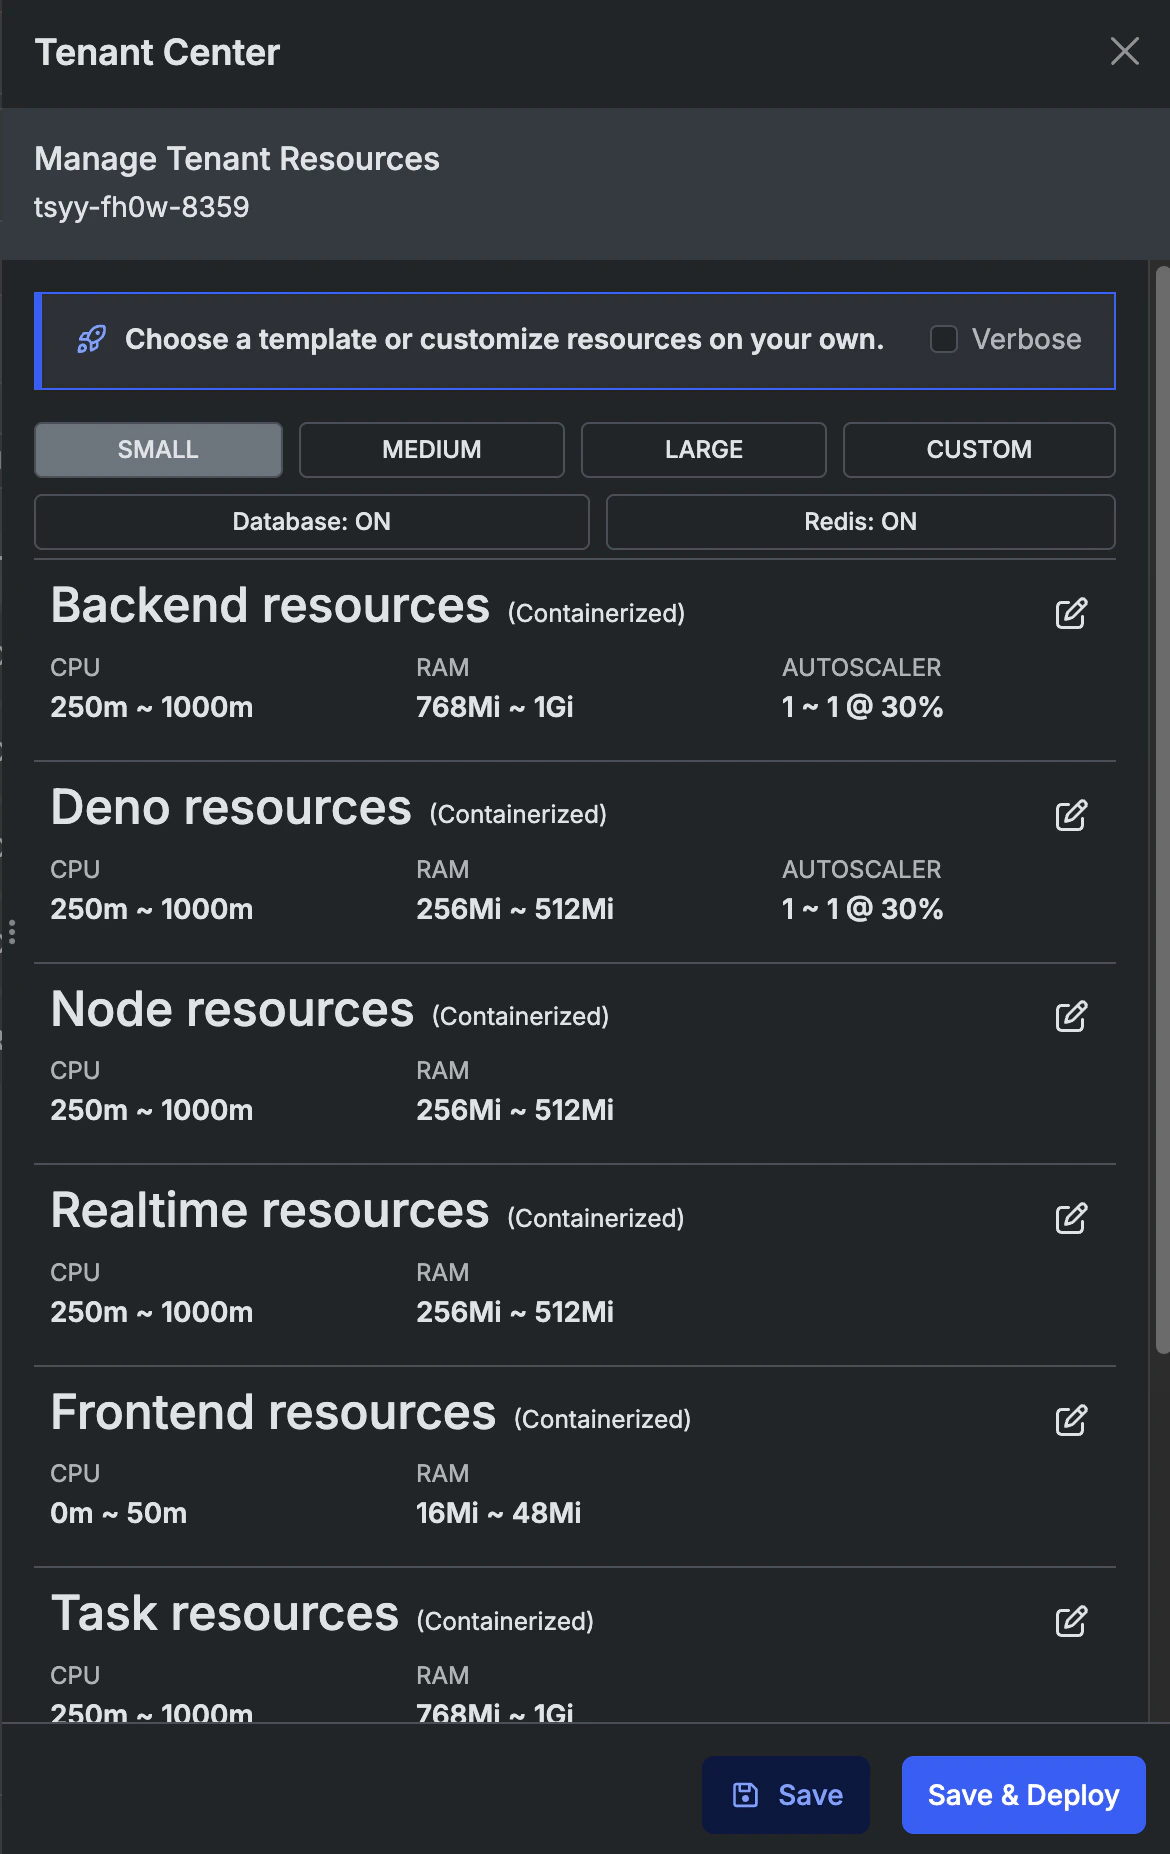This screenshot has width=1170, height=1854.
Task: Click Deno RAM value 256Mi ~ 512Mi
Action: [515, 909]
